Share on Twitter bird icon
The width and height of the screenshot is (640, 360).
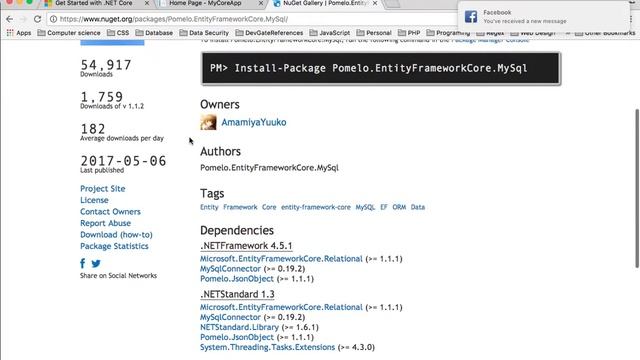(x=96, y=264)
